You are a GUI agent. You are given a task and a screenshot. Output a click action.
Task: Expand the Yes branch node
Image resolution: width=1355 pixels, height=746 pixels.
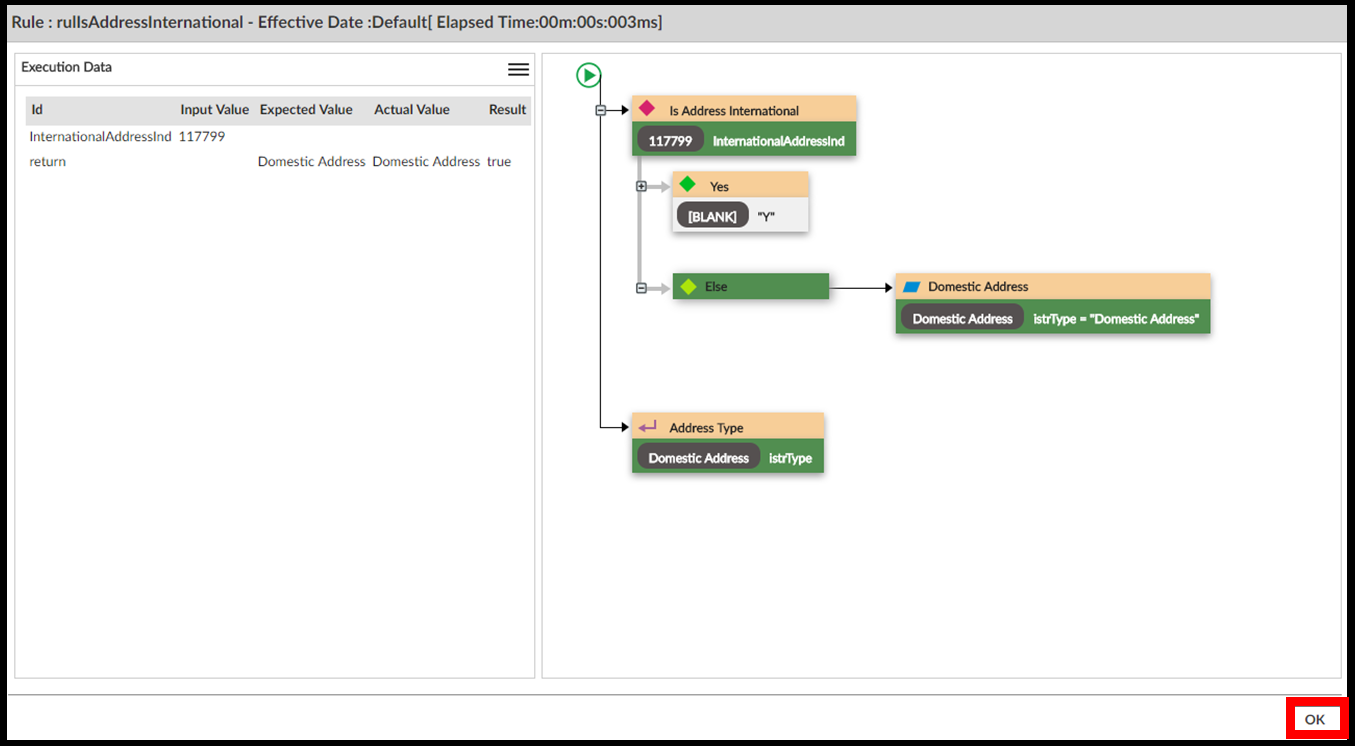641,186
